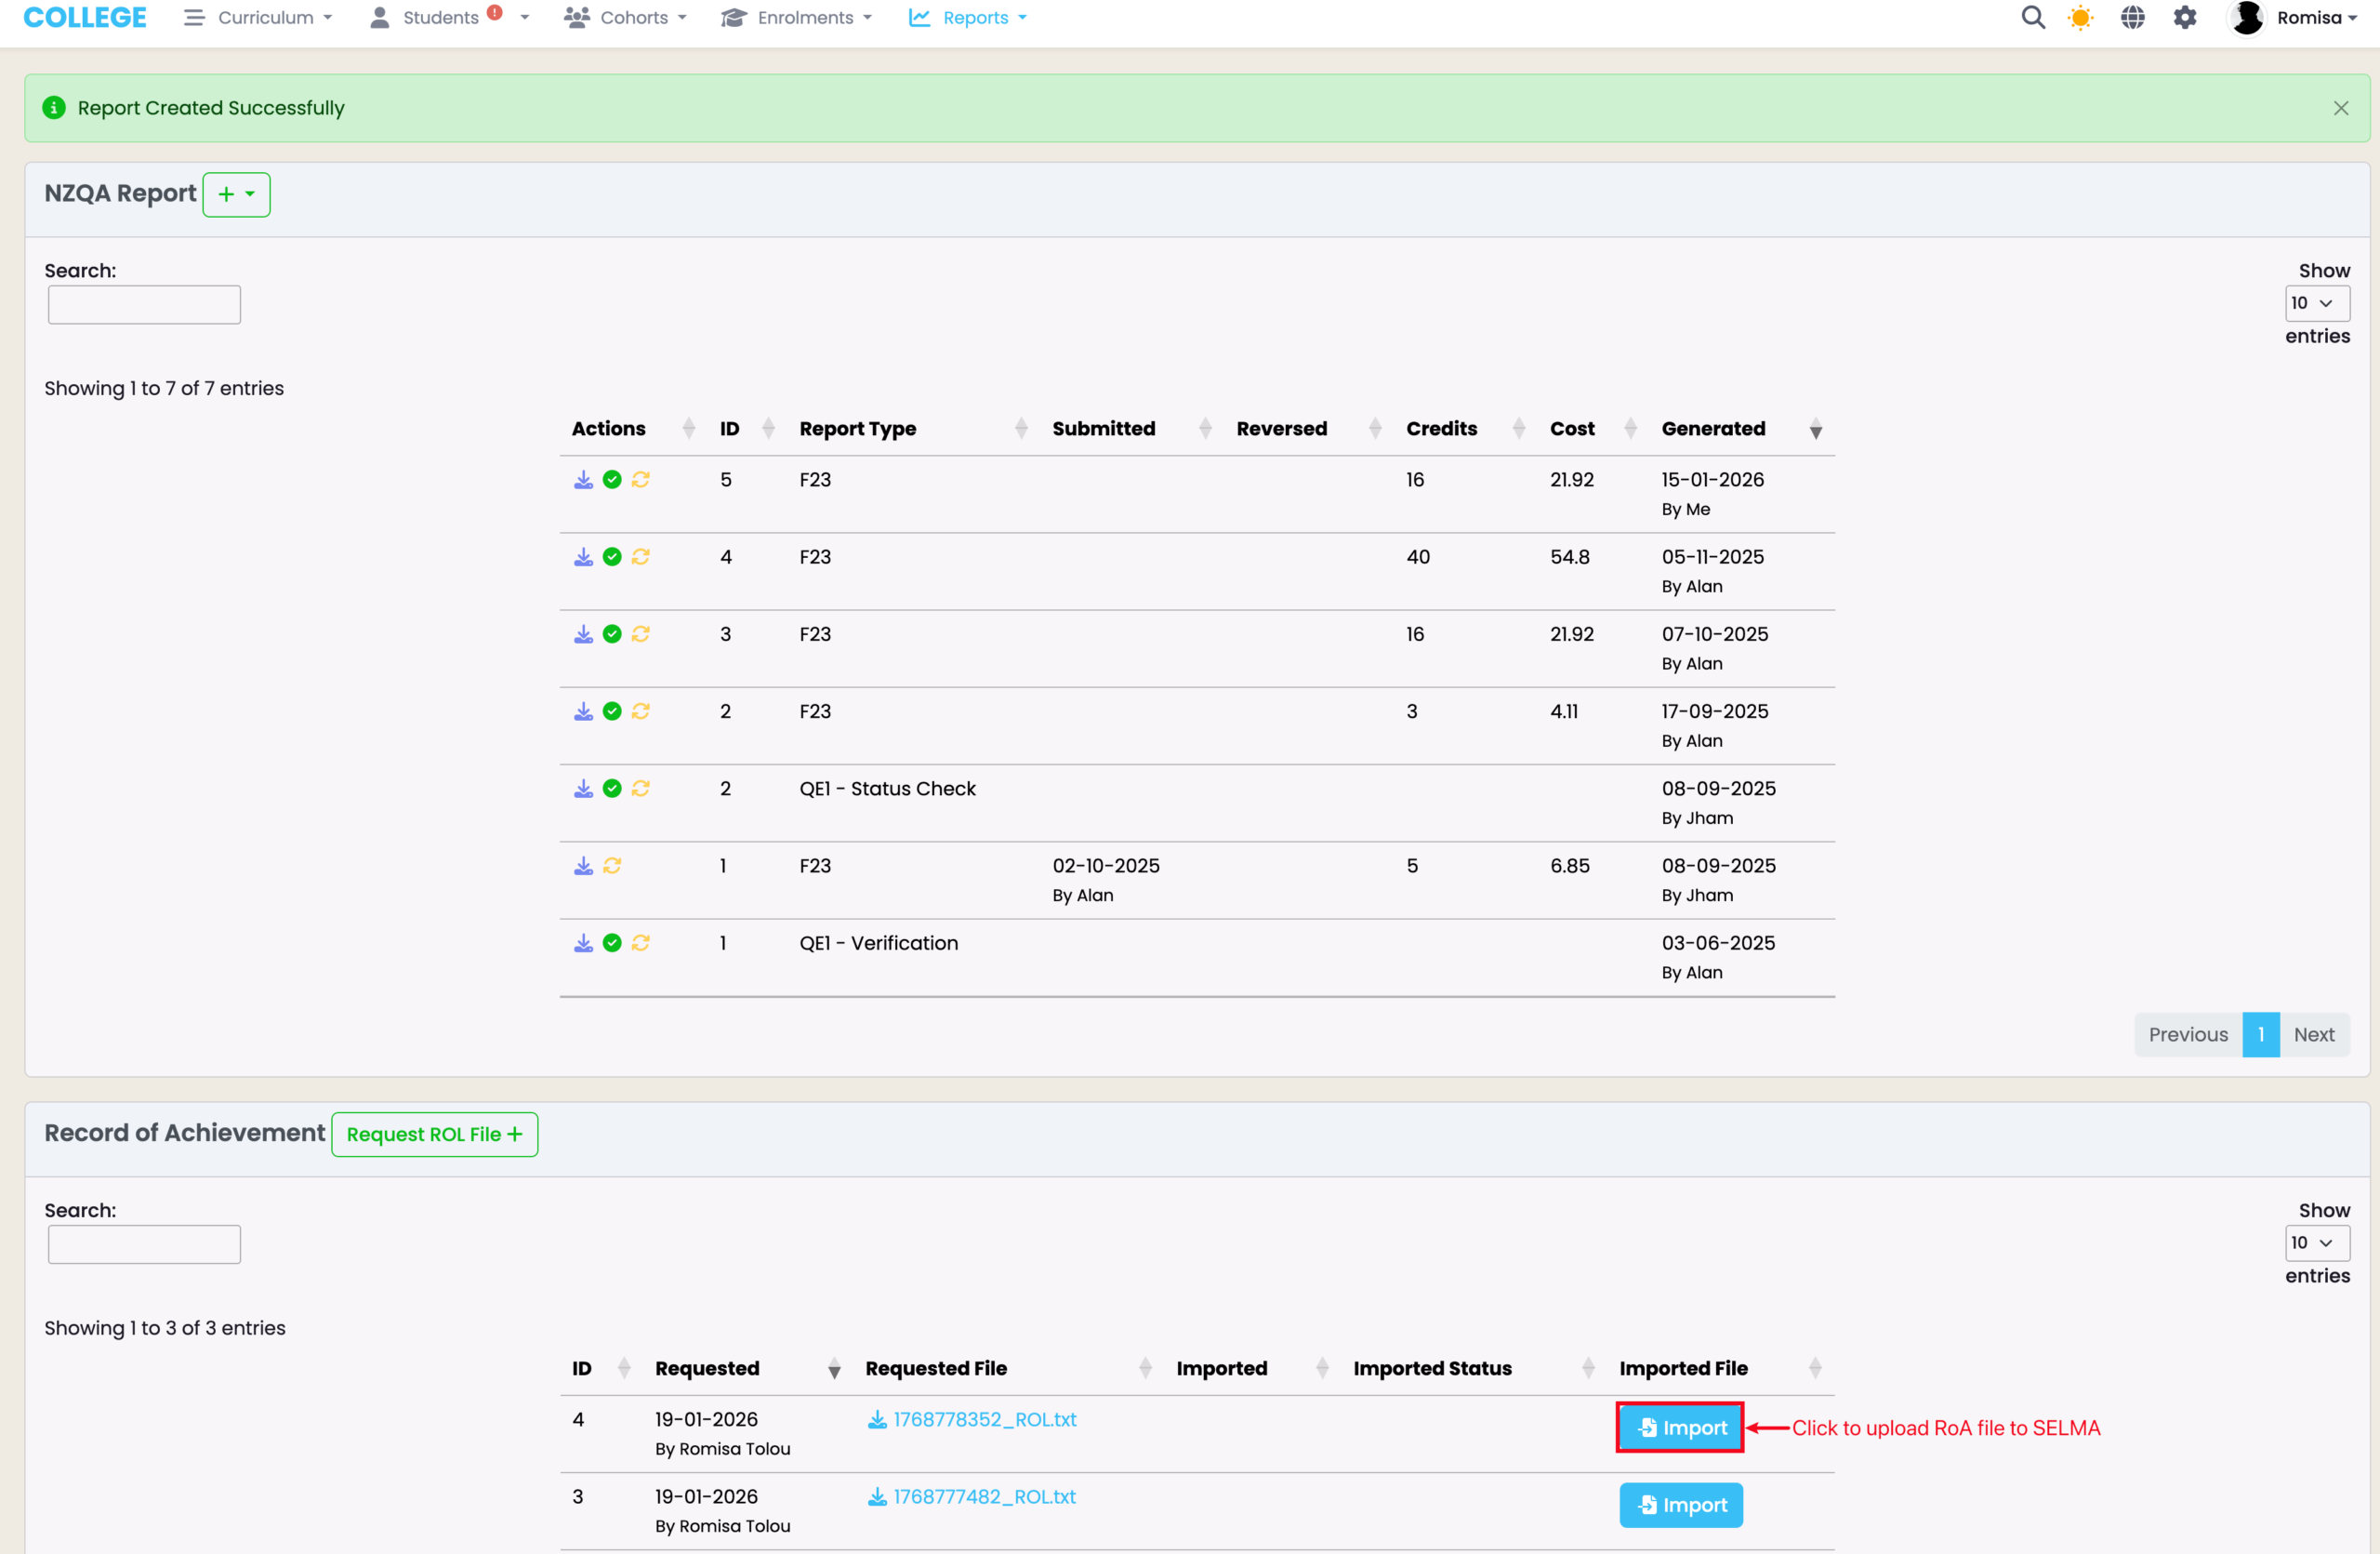Viewport: 2380px width, 1554px height.
Task: Switch theme using sun icon
Action: tap(2080, 18)
